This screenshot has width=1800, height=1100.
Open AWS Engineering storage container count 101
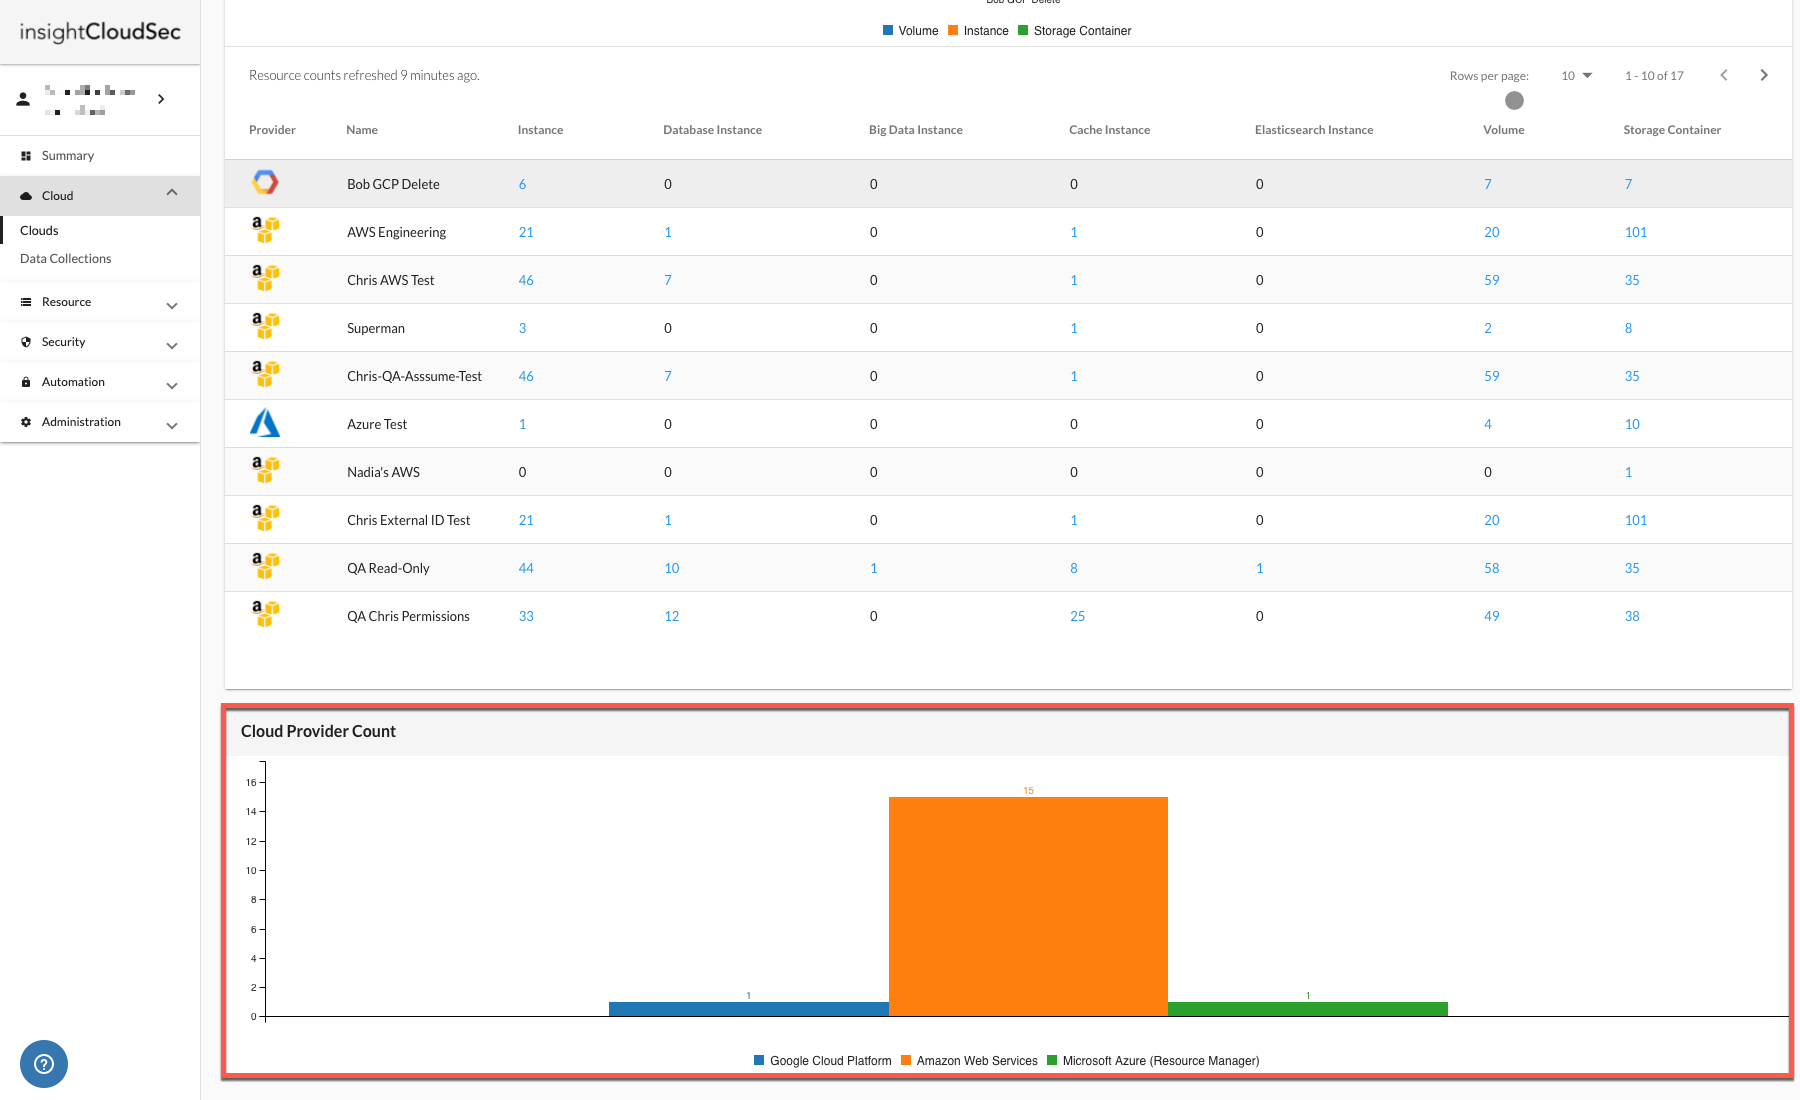pos(1636,233)
